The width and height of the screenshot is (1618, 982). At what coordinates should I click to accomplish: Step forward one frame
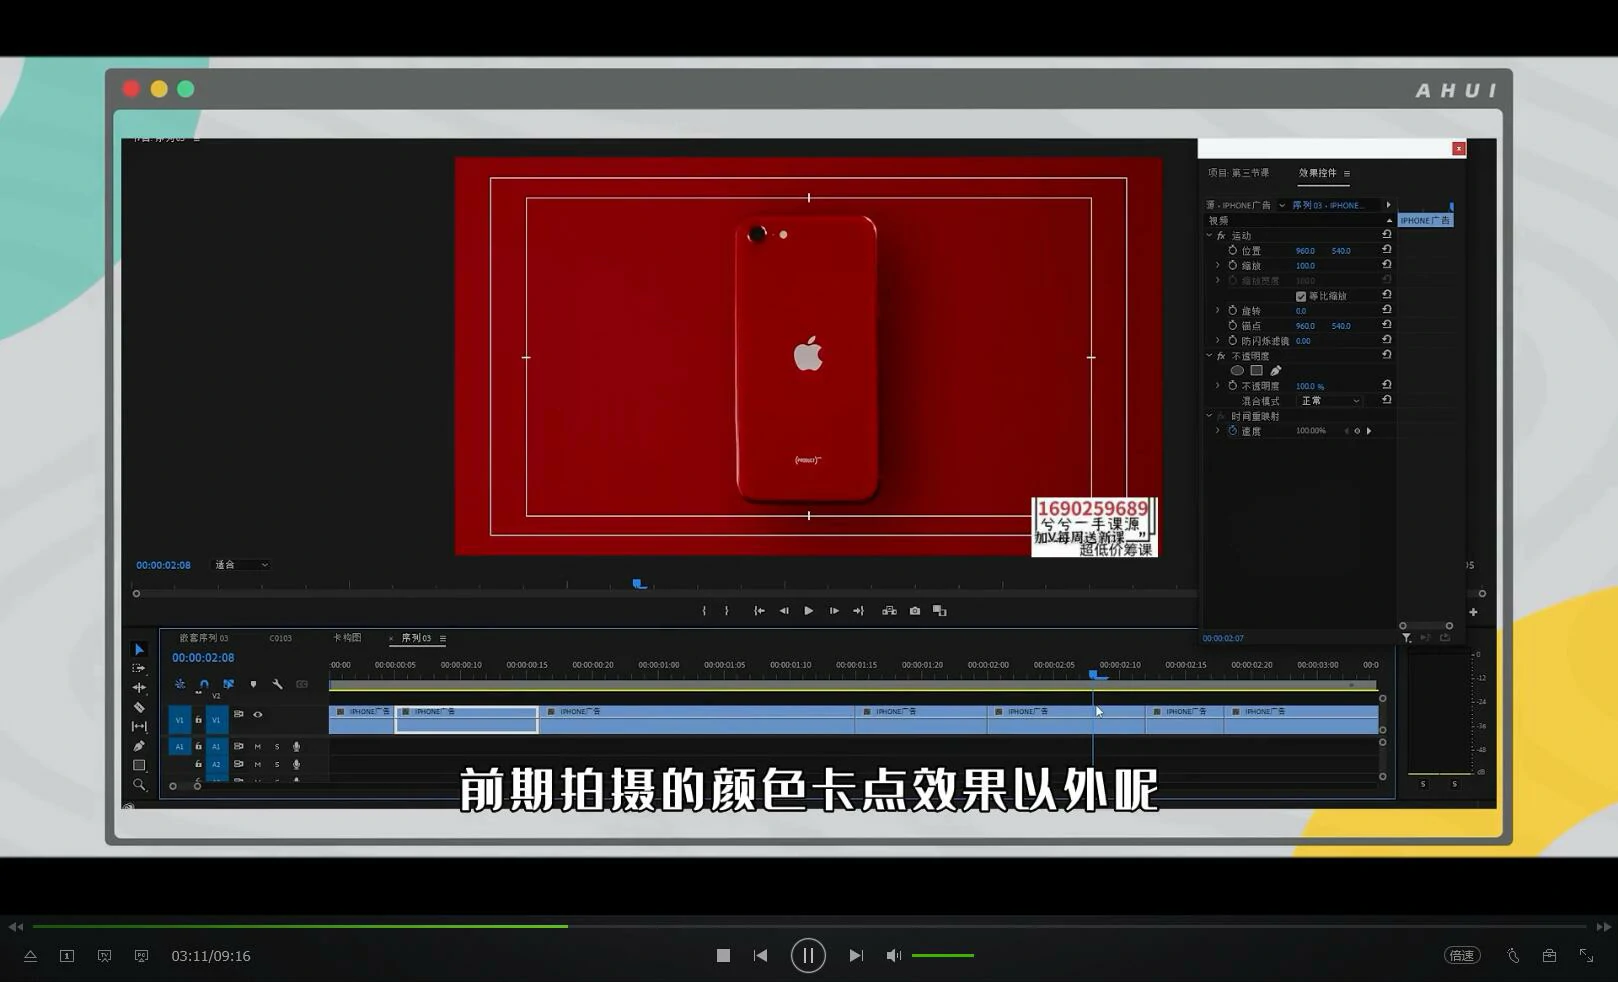pyautogui.click(x=834, y=611)
